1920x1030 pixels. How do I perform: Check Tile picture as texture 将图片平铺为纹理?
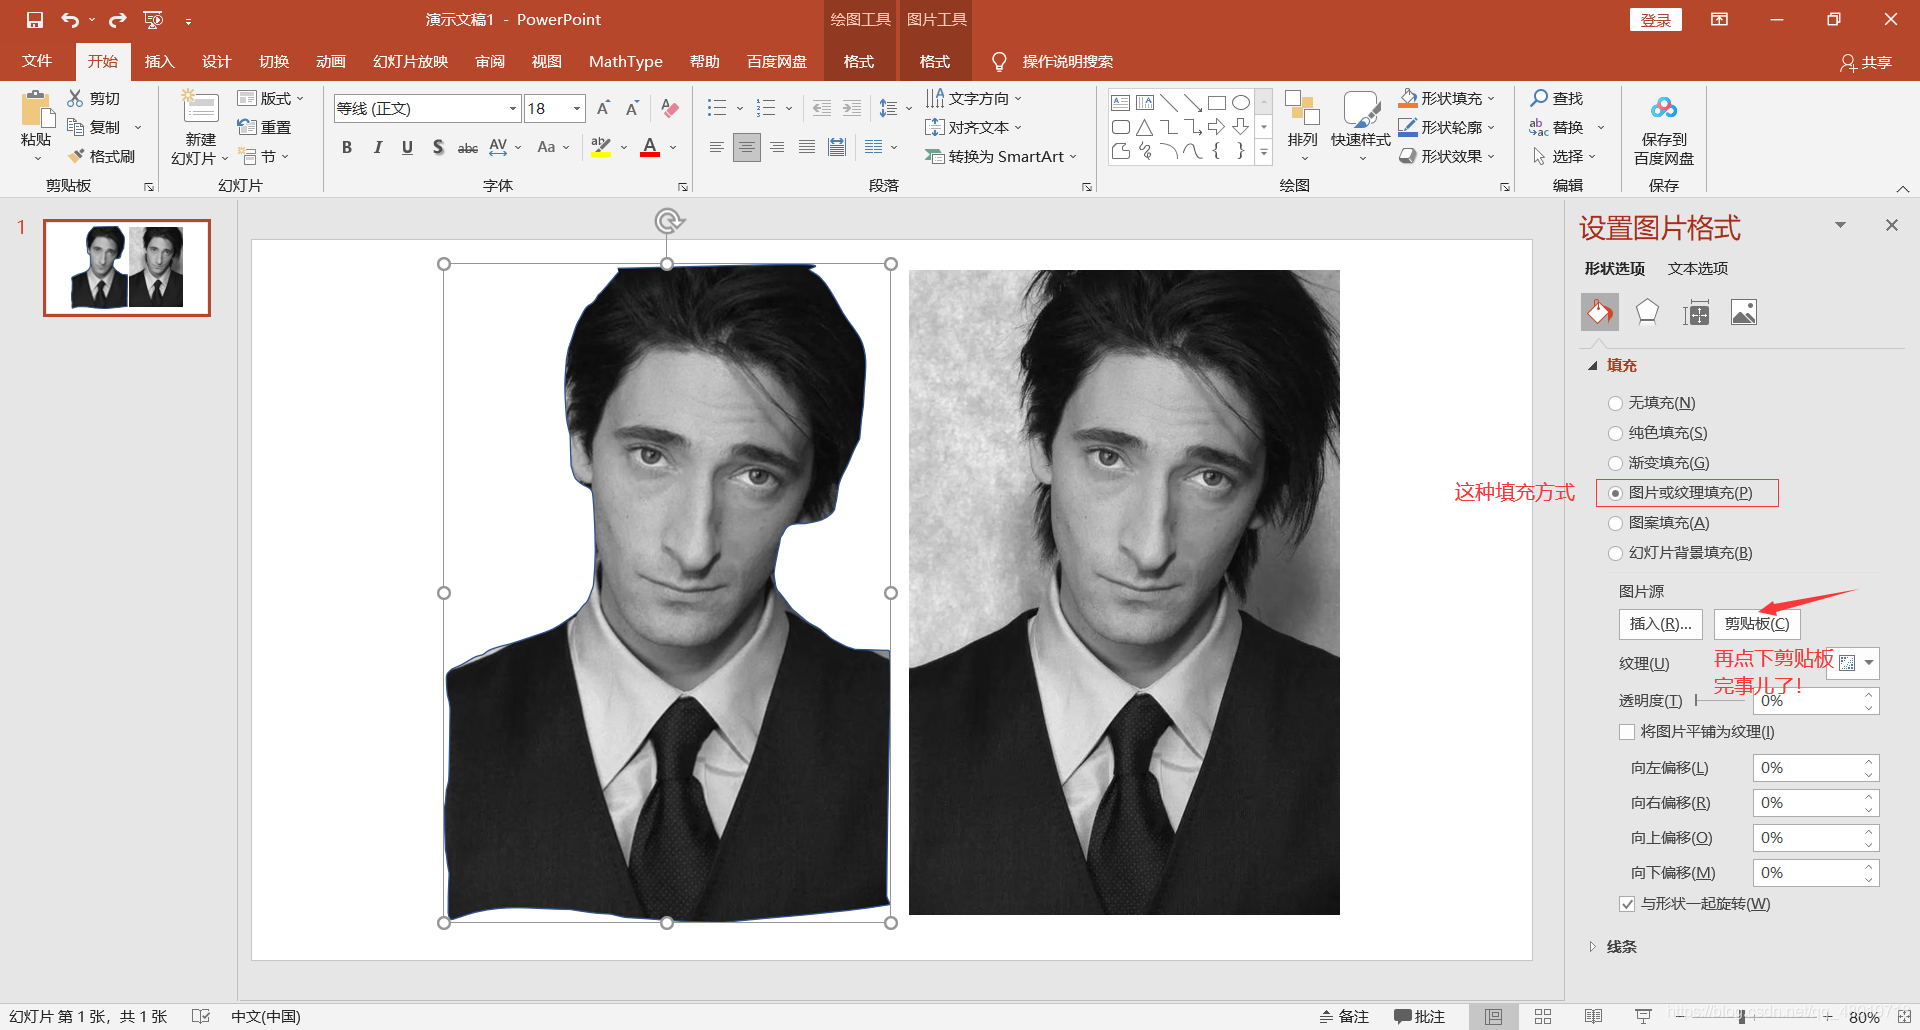pos(1627,732)
